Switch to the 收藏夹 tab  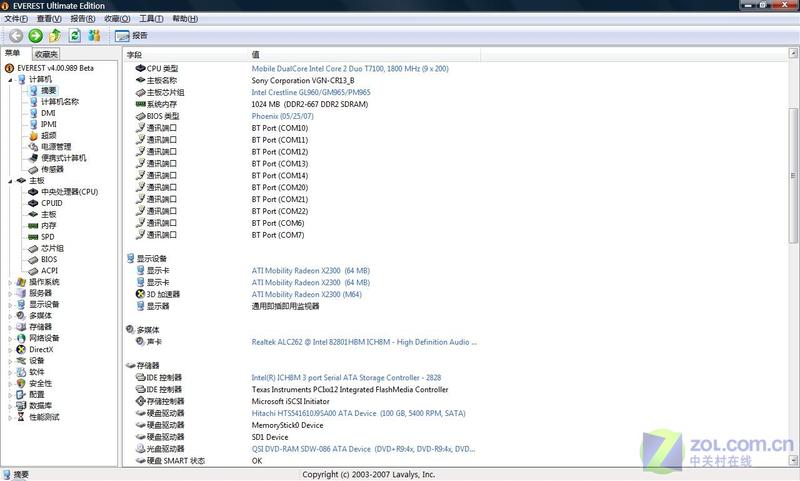[x=46, y=54]
